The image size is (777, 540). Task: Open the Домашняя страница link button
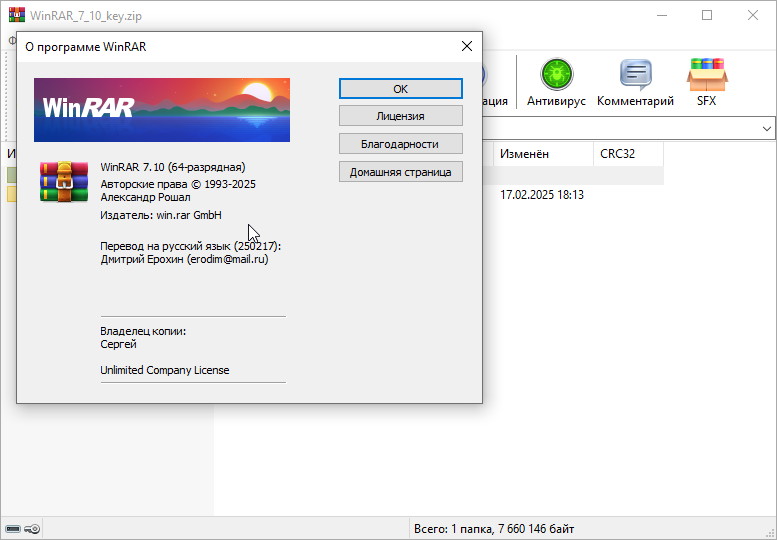click(401, 172)
